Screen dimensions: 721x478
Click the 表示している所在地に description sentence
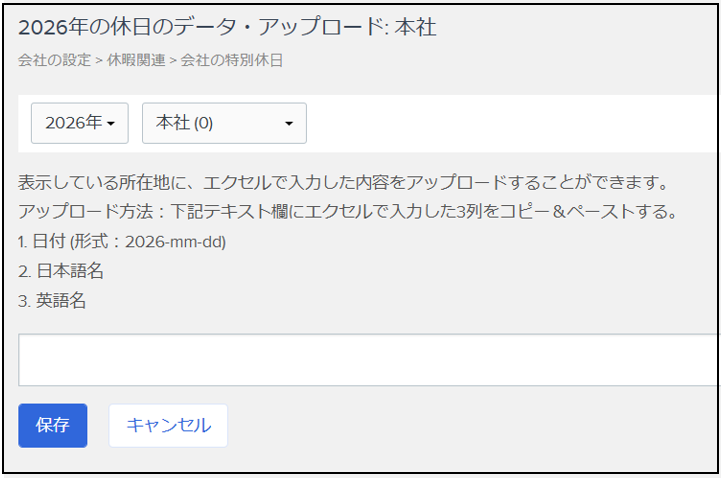tap(343, 182)
